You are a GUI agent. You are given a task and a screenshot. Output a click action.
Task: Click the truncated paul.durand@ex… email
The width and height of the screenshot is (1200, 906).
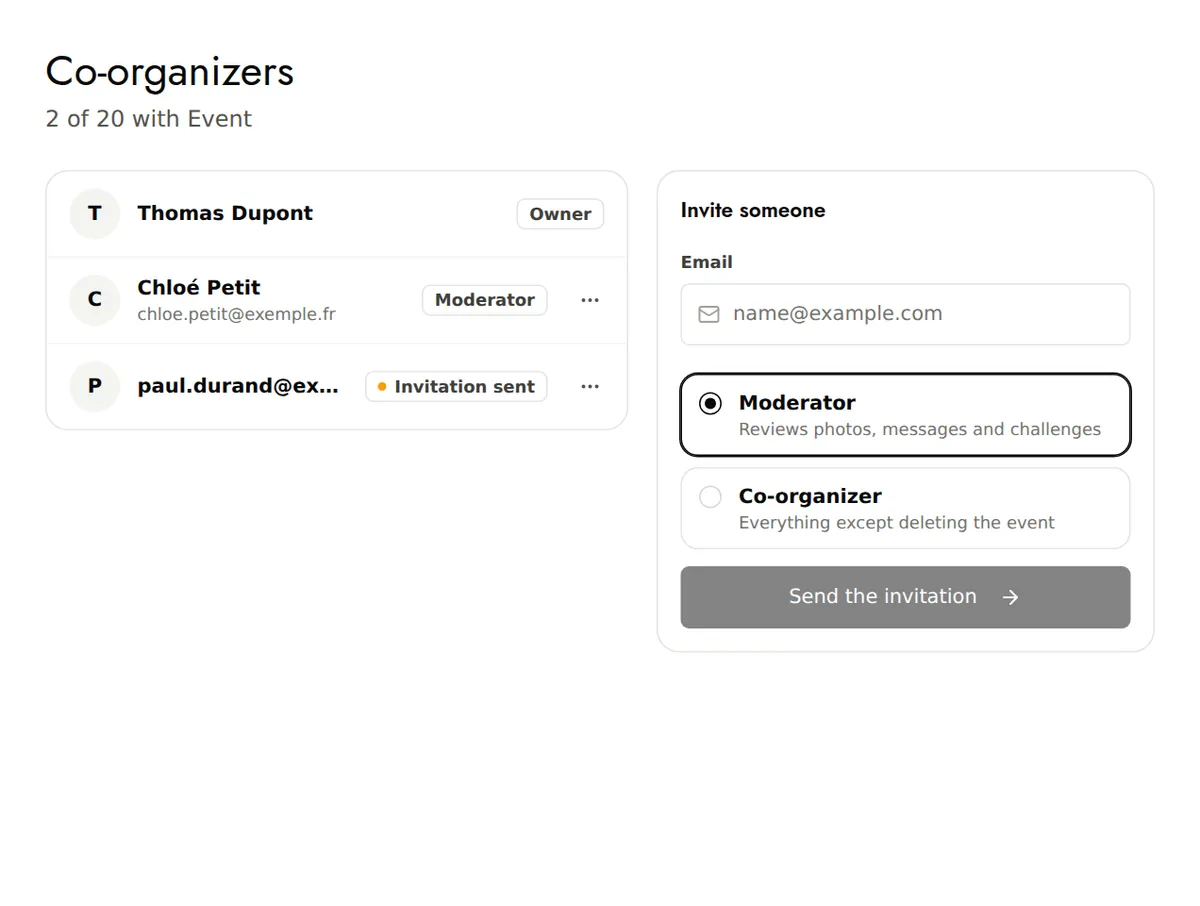(x=238, y=387)
